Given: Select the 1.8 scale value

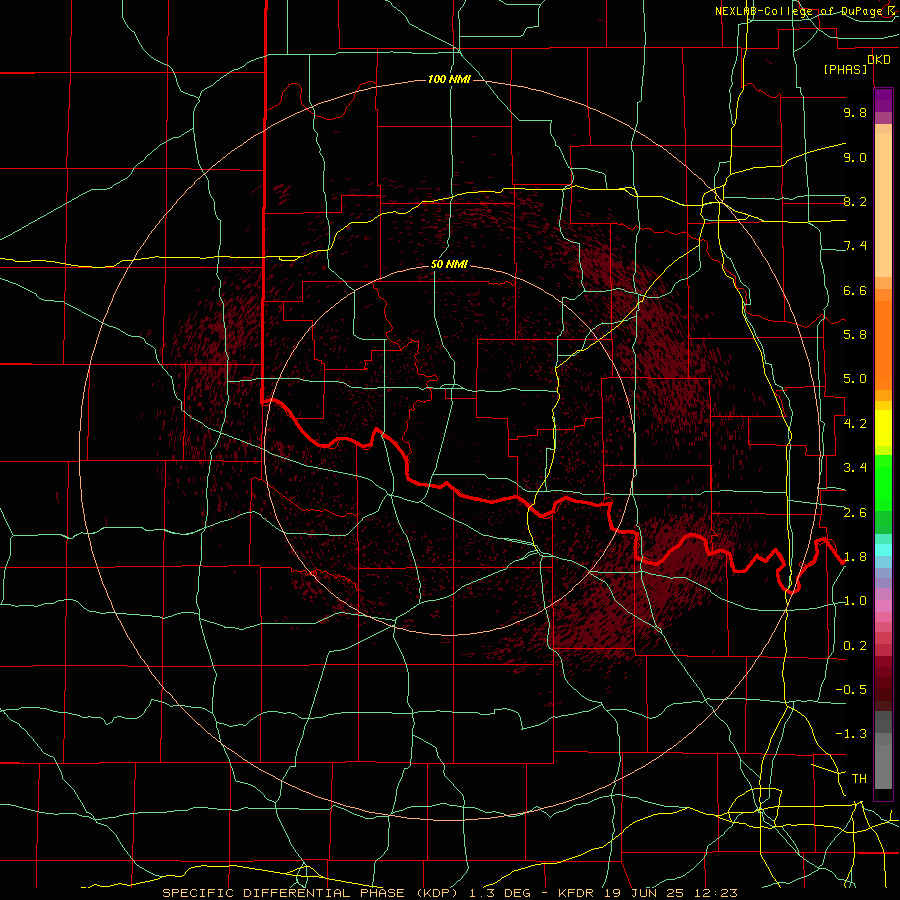Looking at the screenshot, I should [855, 557].
